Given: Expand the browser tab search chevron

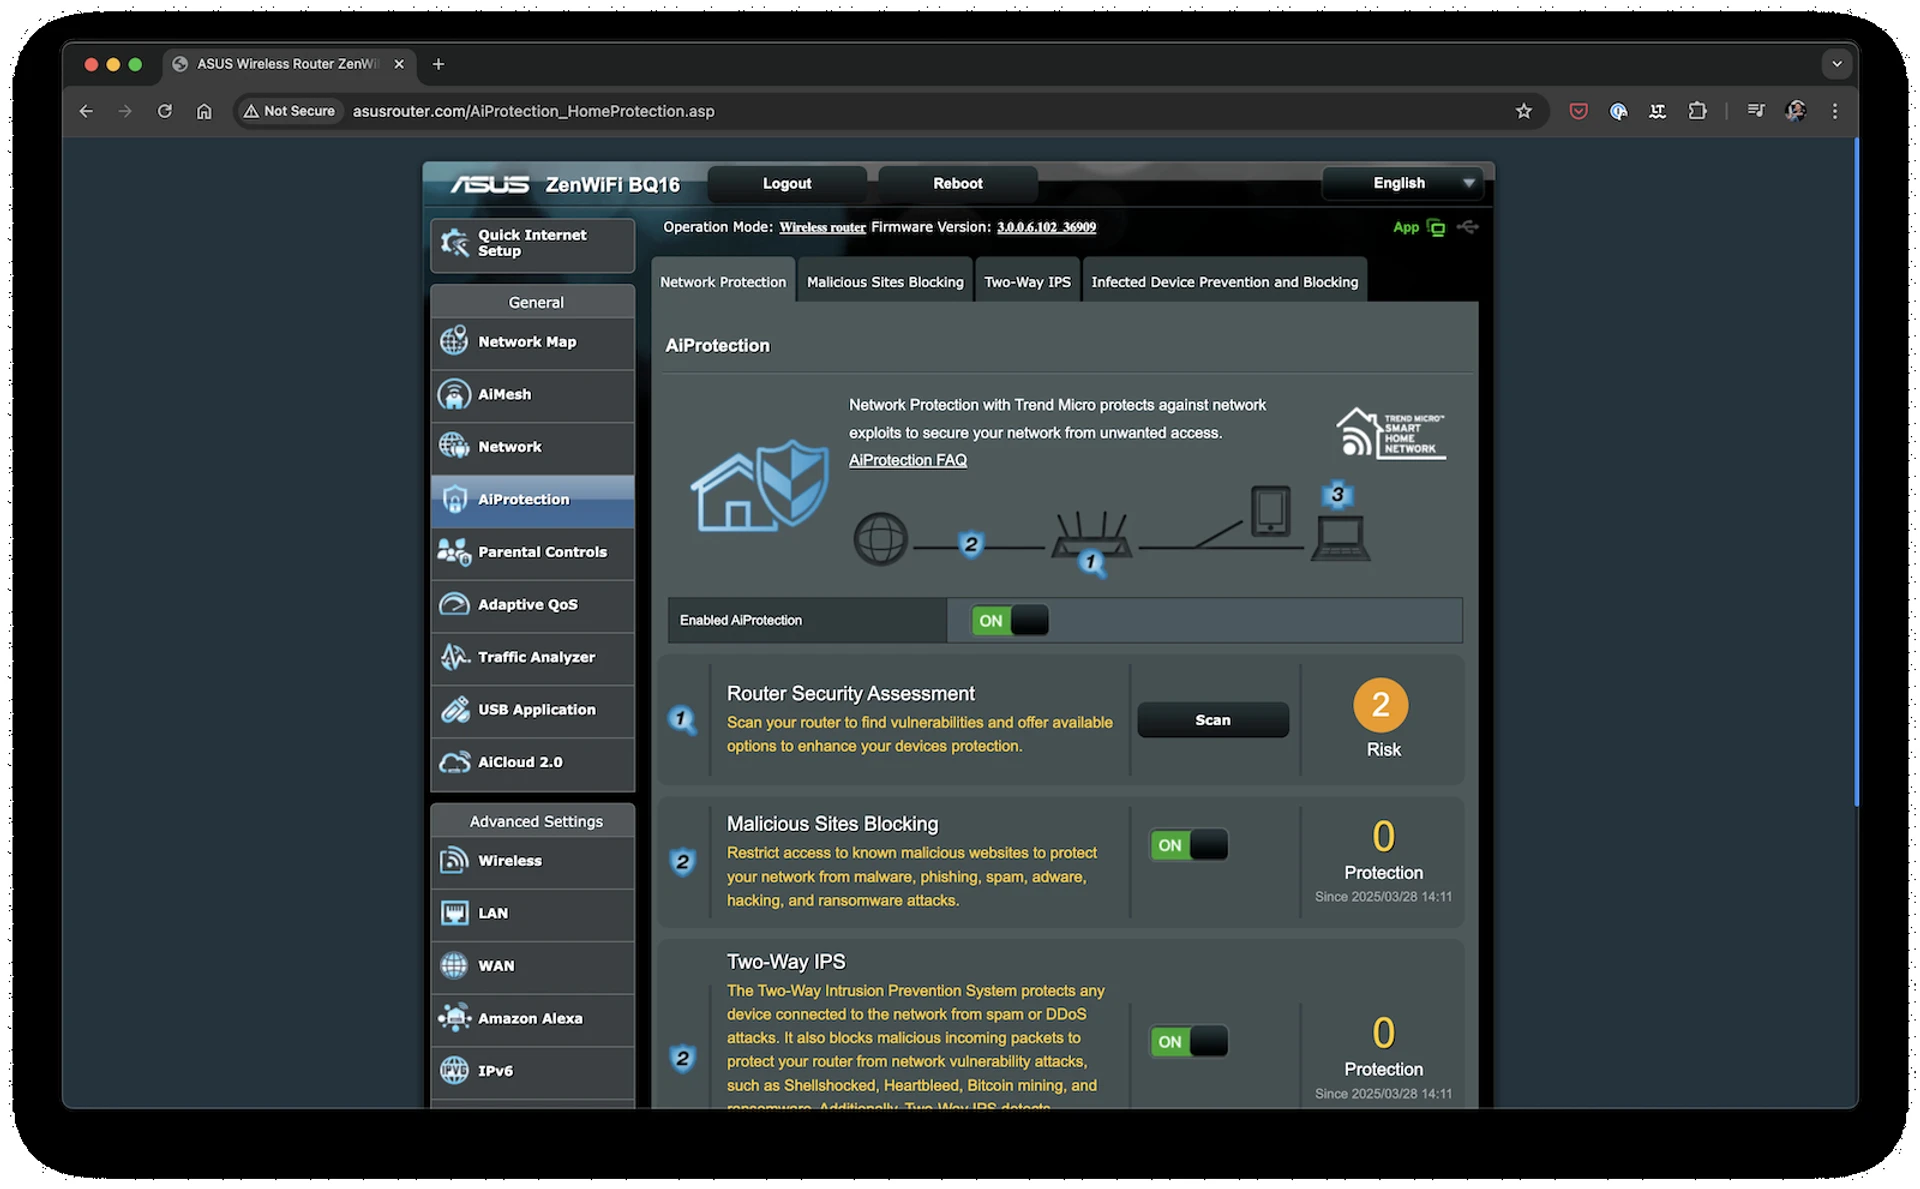Looking at the screenshot, I should [x=1836, y=64].
